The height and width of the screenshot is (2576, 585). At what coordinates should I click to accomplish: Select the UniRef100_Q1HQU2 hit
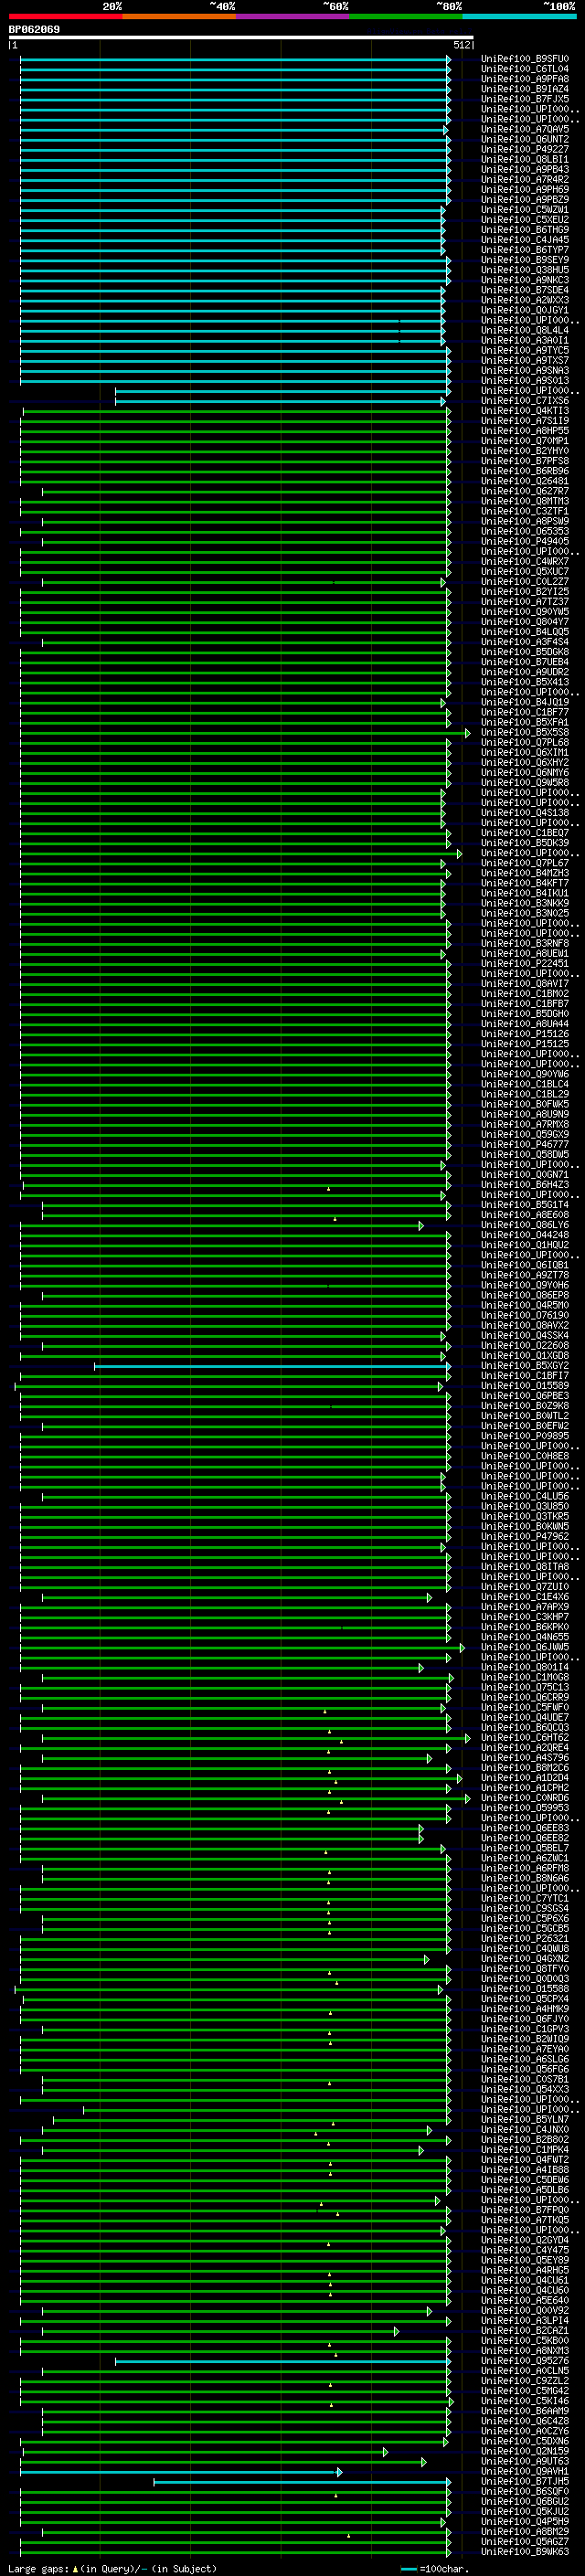coord(524,1245)
